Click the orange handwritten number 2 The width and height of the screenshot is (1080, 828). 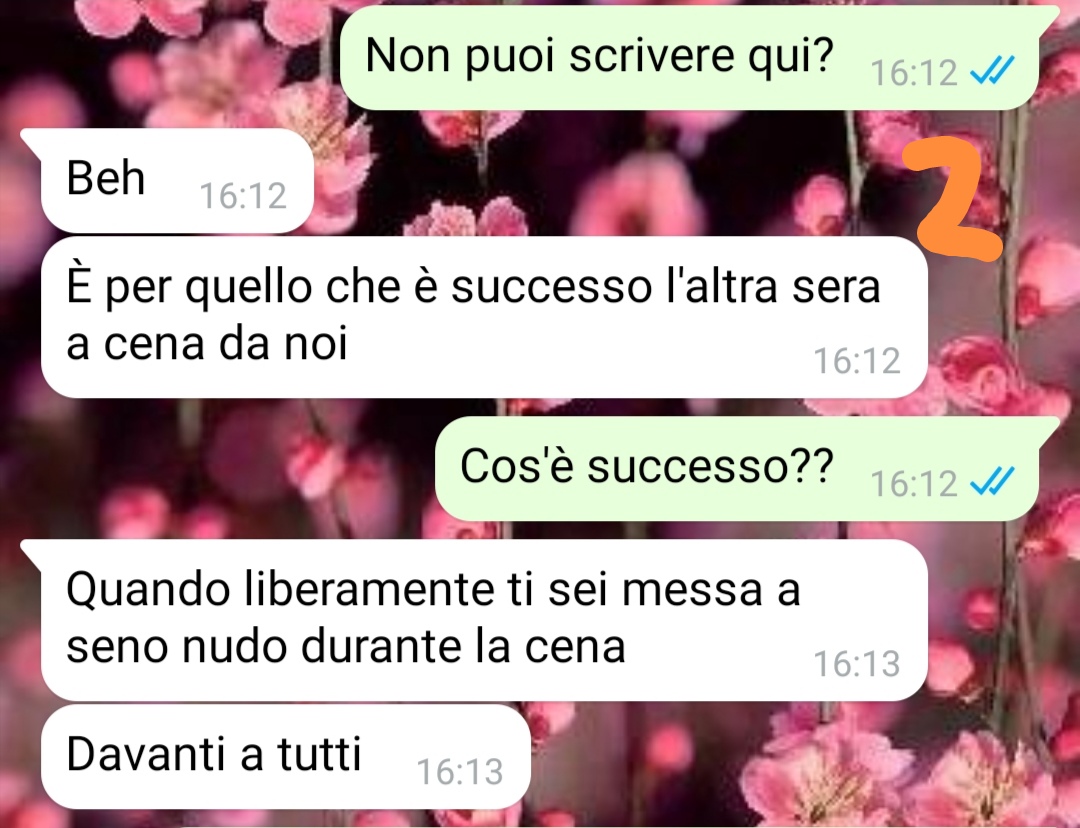tap(951, 198)
